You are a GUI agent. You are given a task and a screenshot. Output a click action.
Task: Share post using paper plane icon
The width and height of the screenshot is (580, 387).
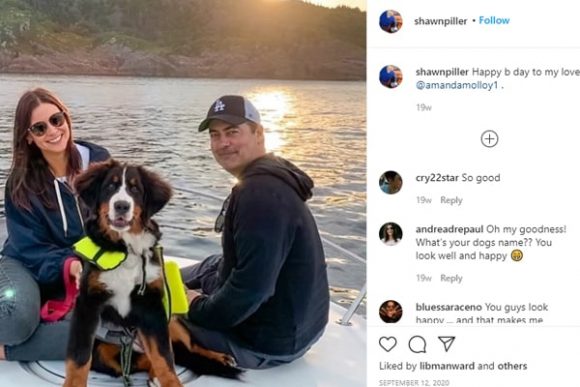[446, 344]
